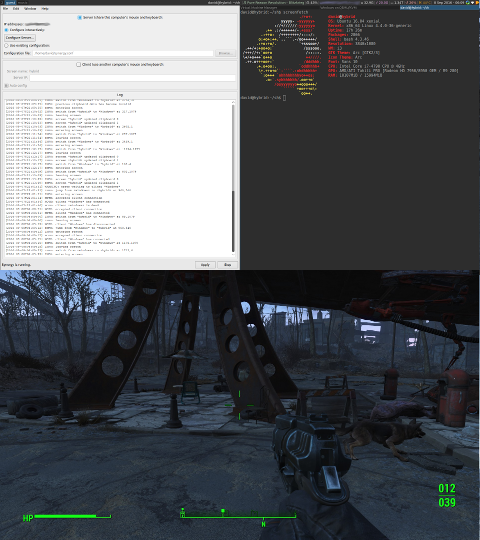Click the orange tray icon at the panel's far right
The width and height of the screenshot is (480, 540).
pos(477,2)
